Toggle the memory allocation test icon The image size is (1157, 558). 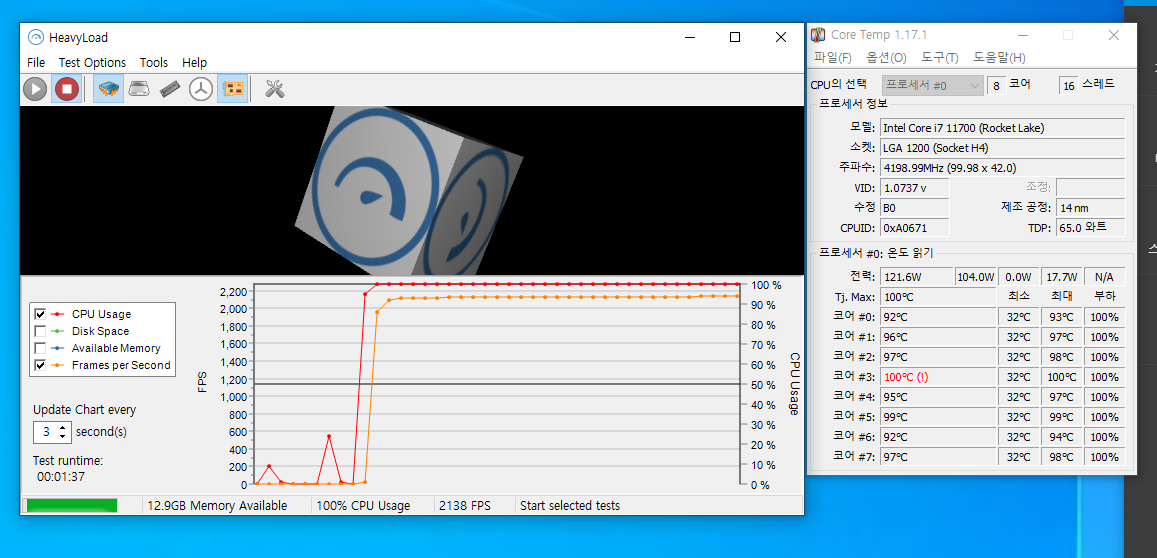(170, 89)
